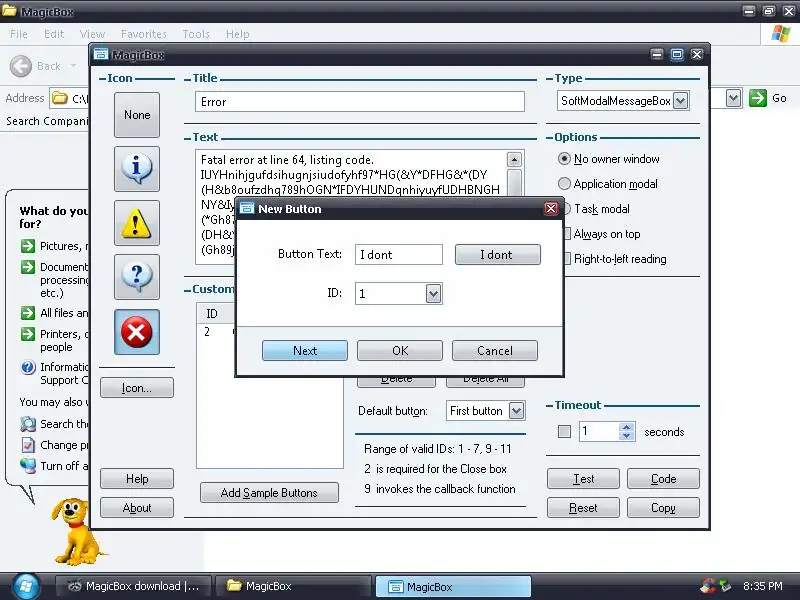Click the Windows Start orb

coord(27,586)
